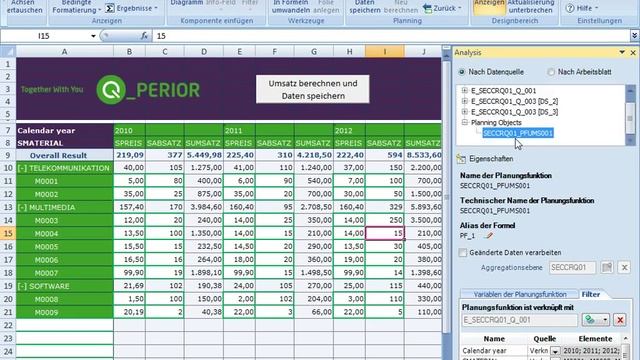Select the SMATERIAL header cell
The height and width of the screenshot is (360, 640).
click(x=64, y=143)
